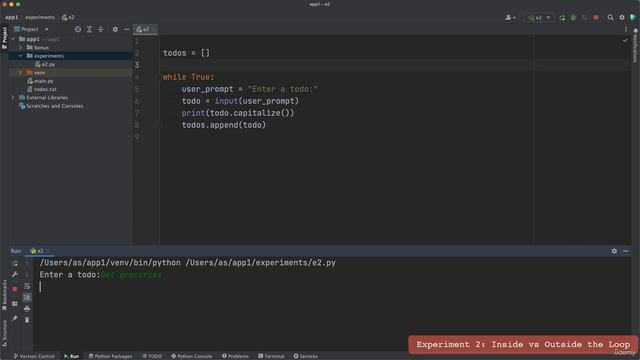
Task: Click e2.py path link in console output
Action: click(261, 263)
